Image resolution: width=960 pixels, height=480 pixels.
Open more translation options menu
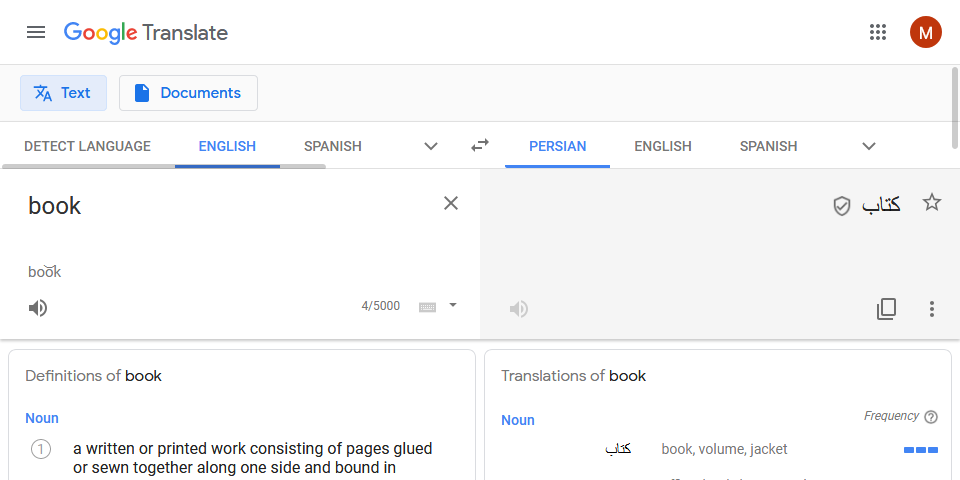point(931,309)
